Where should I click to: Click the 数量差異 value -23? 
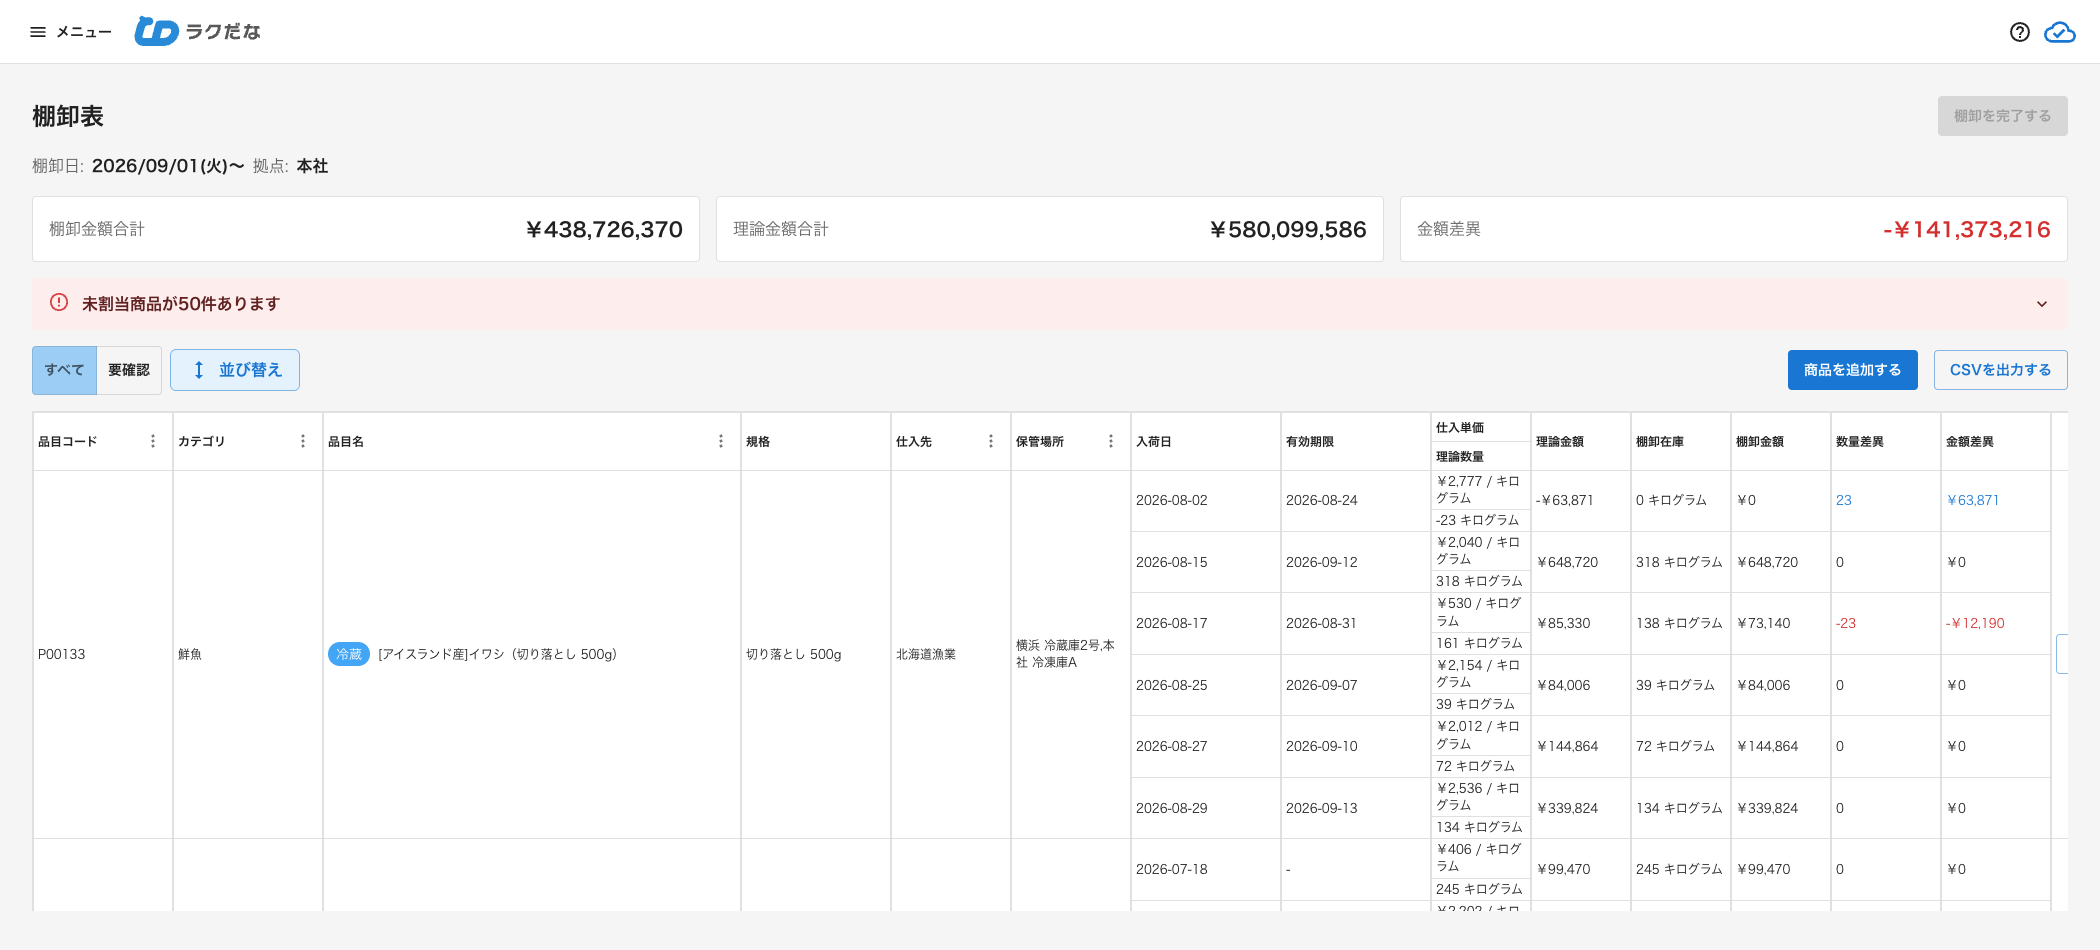tap(1846, 623)
